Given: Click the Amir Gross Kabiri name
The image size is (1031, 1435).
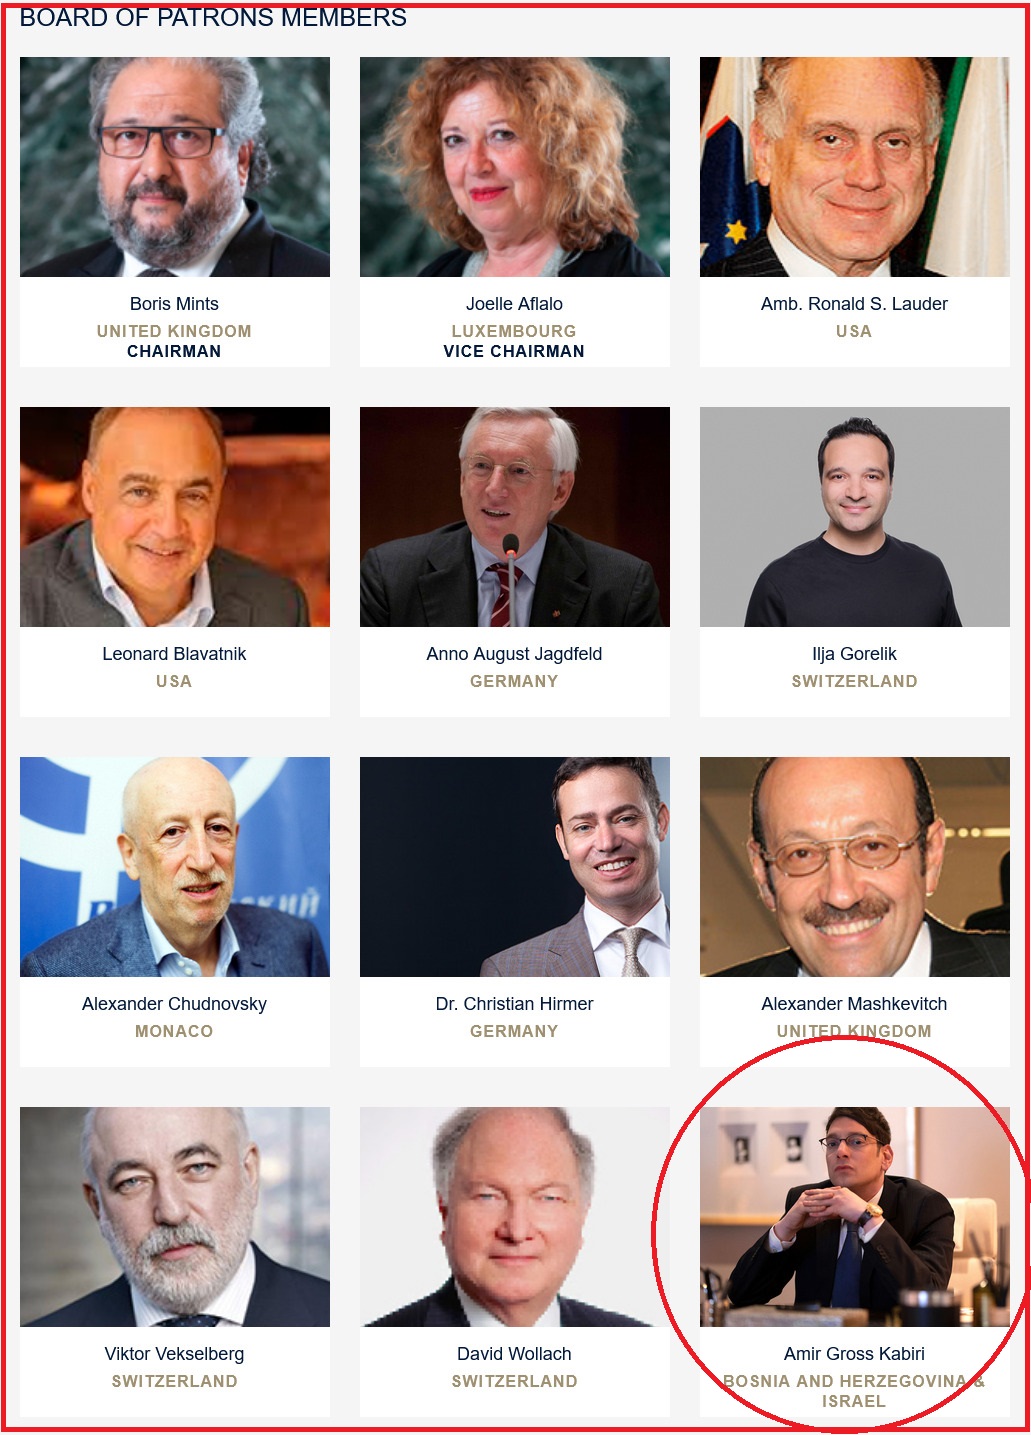Looking at the screenshot, I should 854,1354.
